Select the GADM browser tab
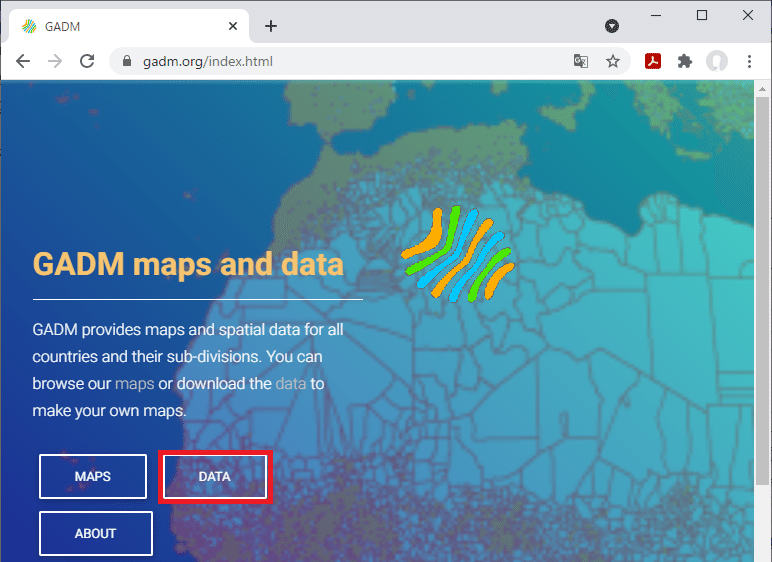The height and width of the screenshot is (562, 772). point(129,26)
